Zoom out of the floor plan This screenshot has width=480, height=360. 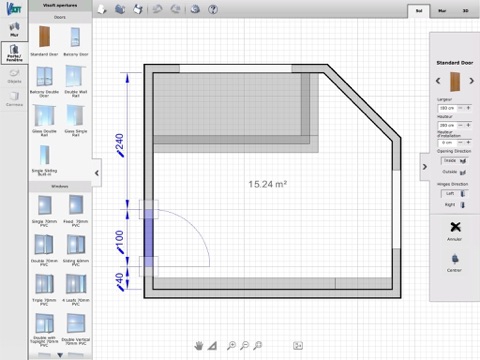click(245, 346)
